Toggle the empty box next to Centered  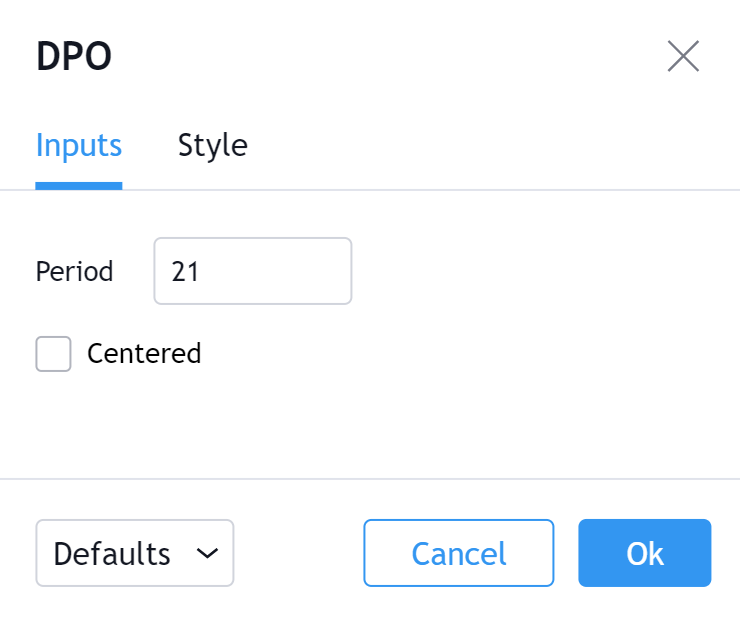tap(54, 354)
